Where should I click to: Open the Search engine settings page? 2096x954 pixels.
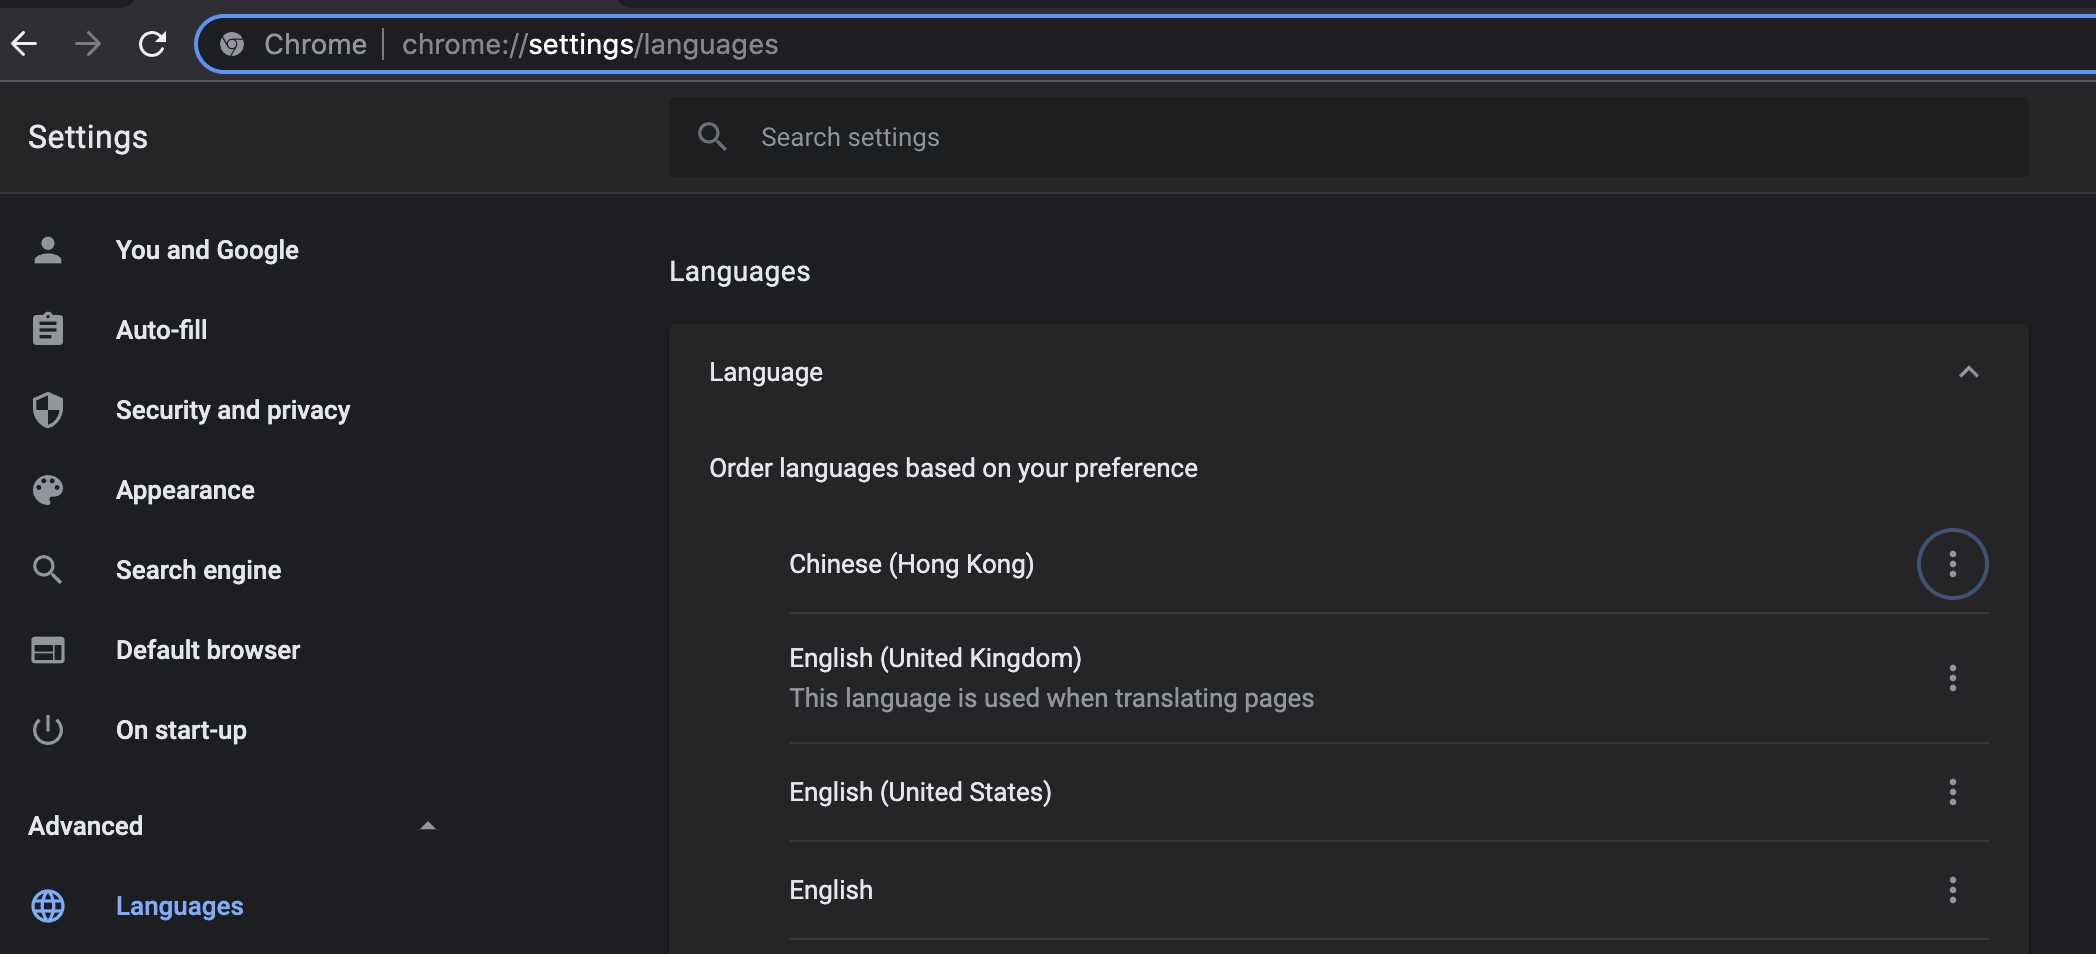pos(198,570)
